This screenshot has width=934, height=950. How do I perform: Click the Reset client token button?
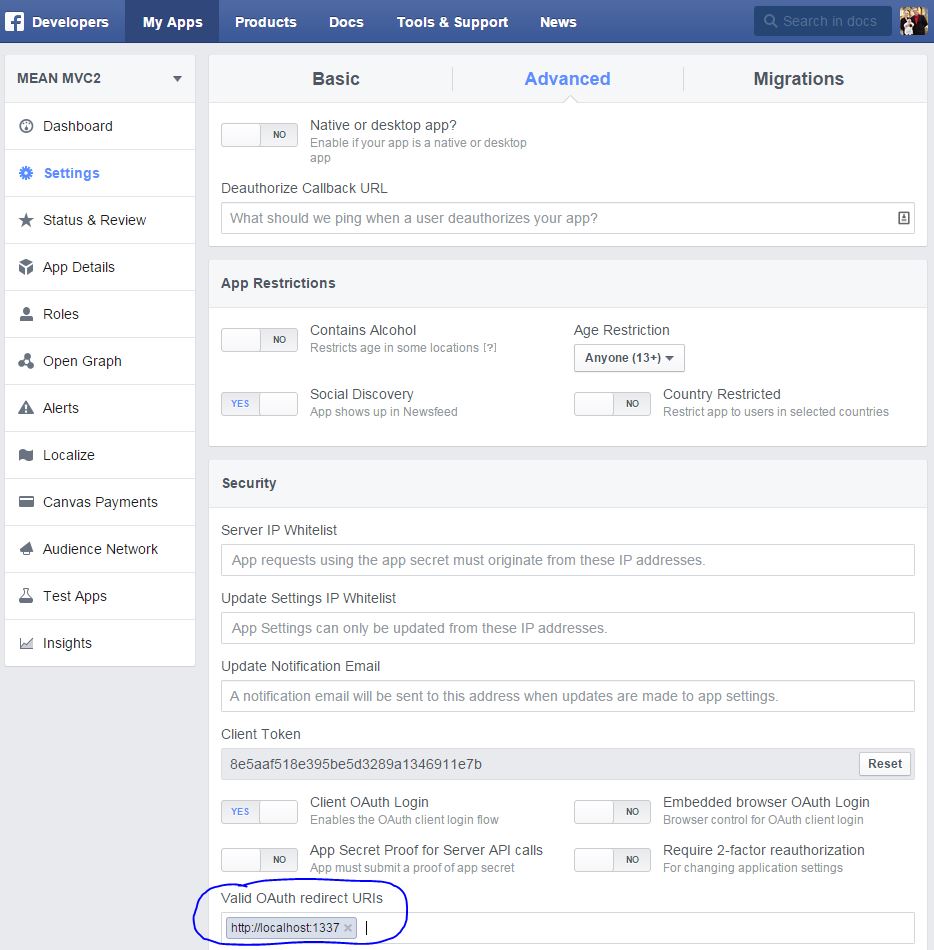tap(885, 763)
